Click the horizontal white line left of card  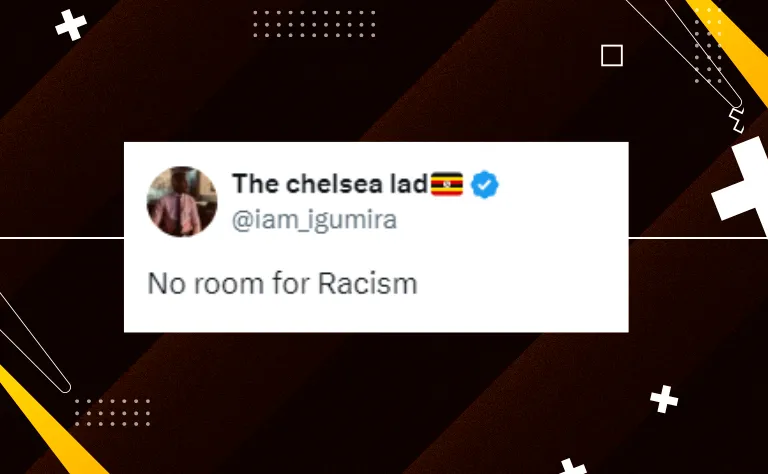point(62,238)
